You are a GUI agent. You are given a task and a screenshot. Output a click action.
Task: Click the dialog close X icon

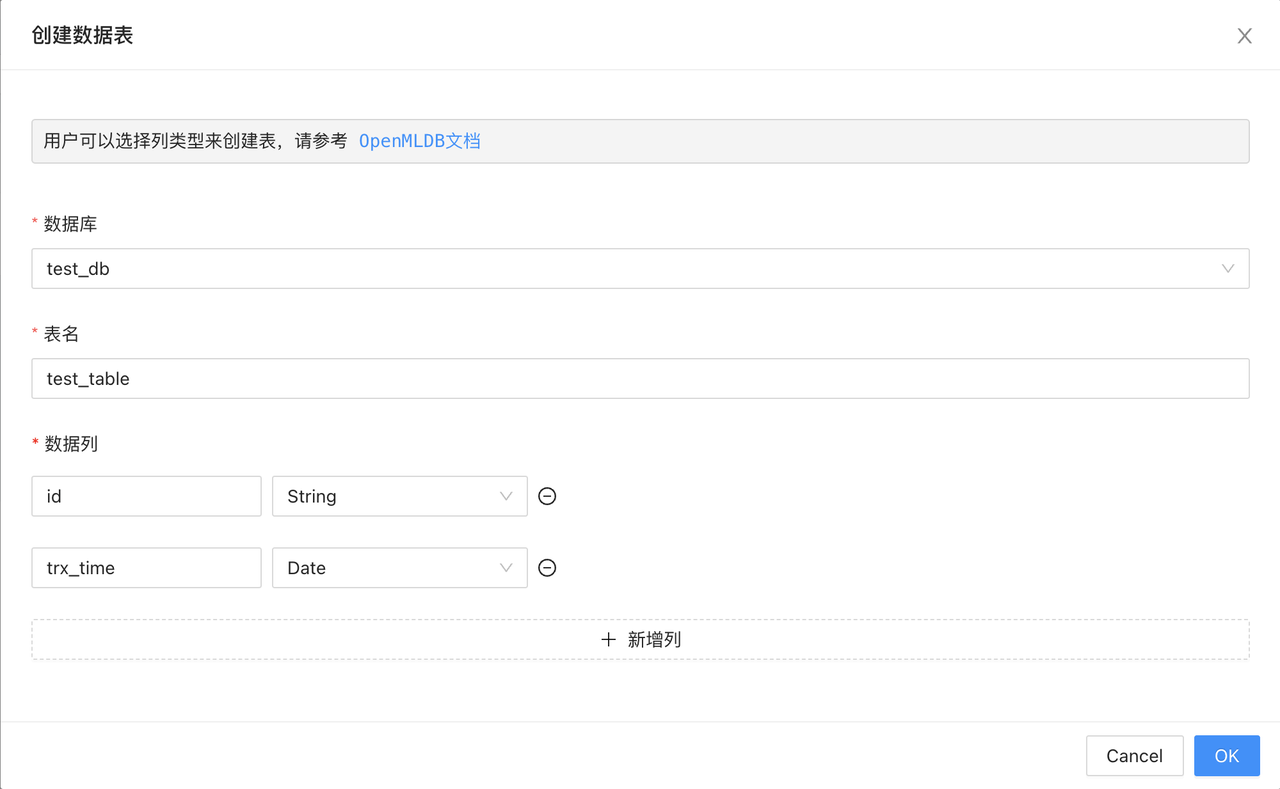tap(1244, 35)
